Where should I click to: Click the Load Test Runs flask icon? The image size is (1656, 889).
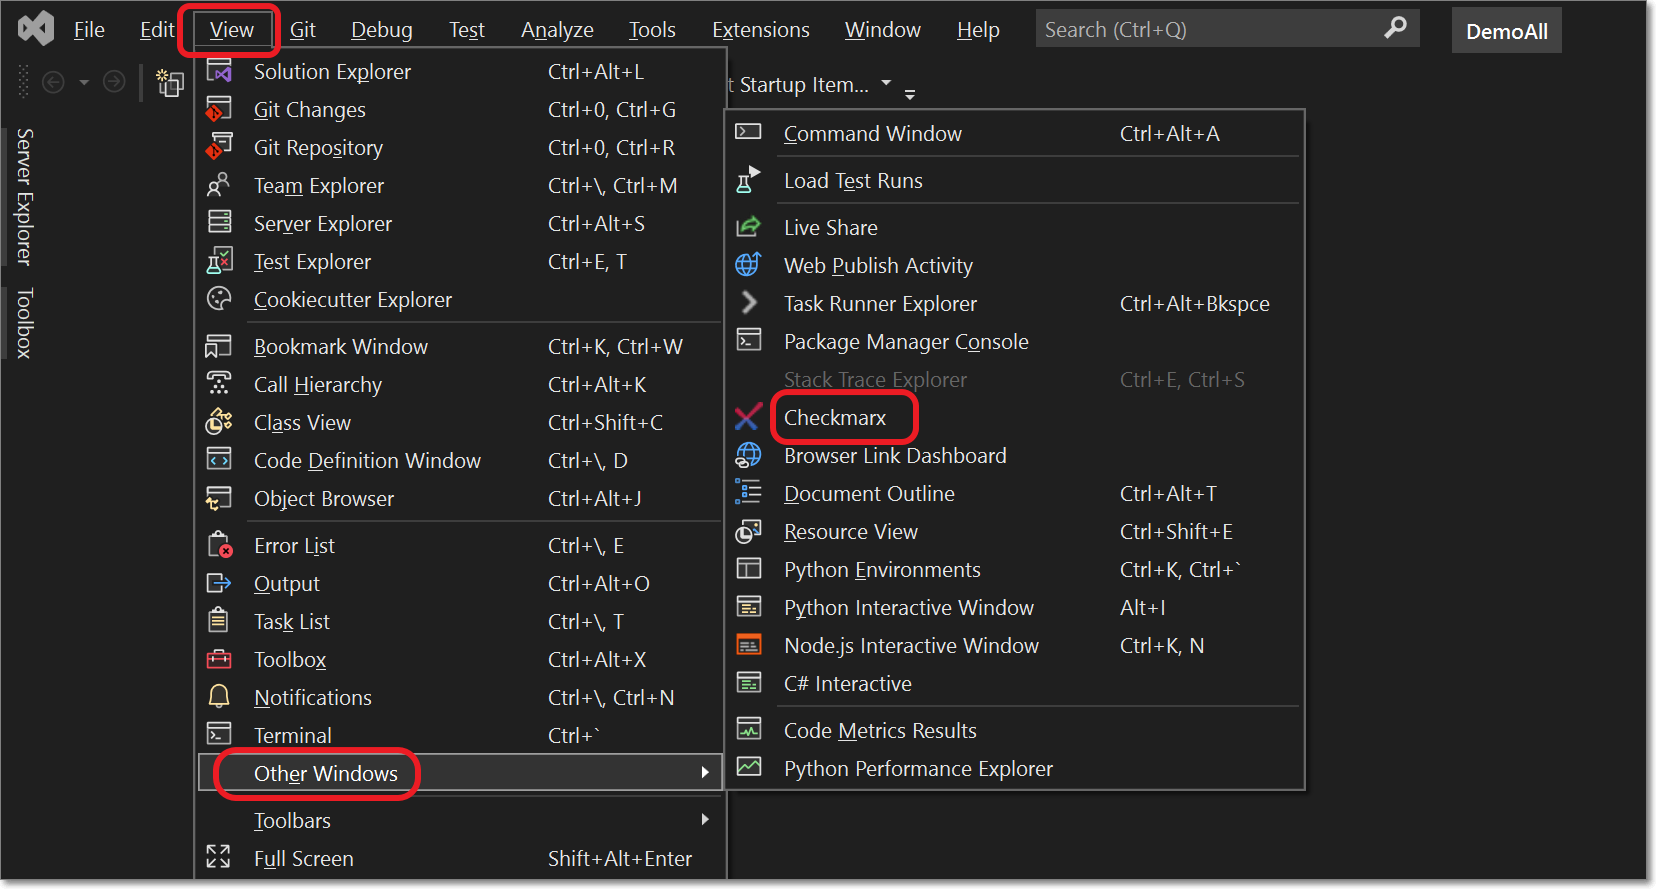click(x=749, y=180)
